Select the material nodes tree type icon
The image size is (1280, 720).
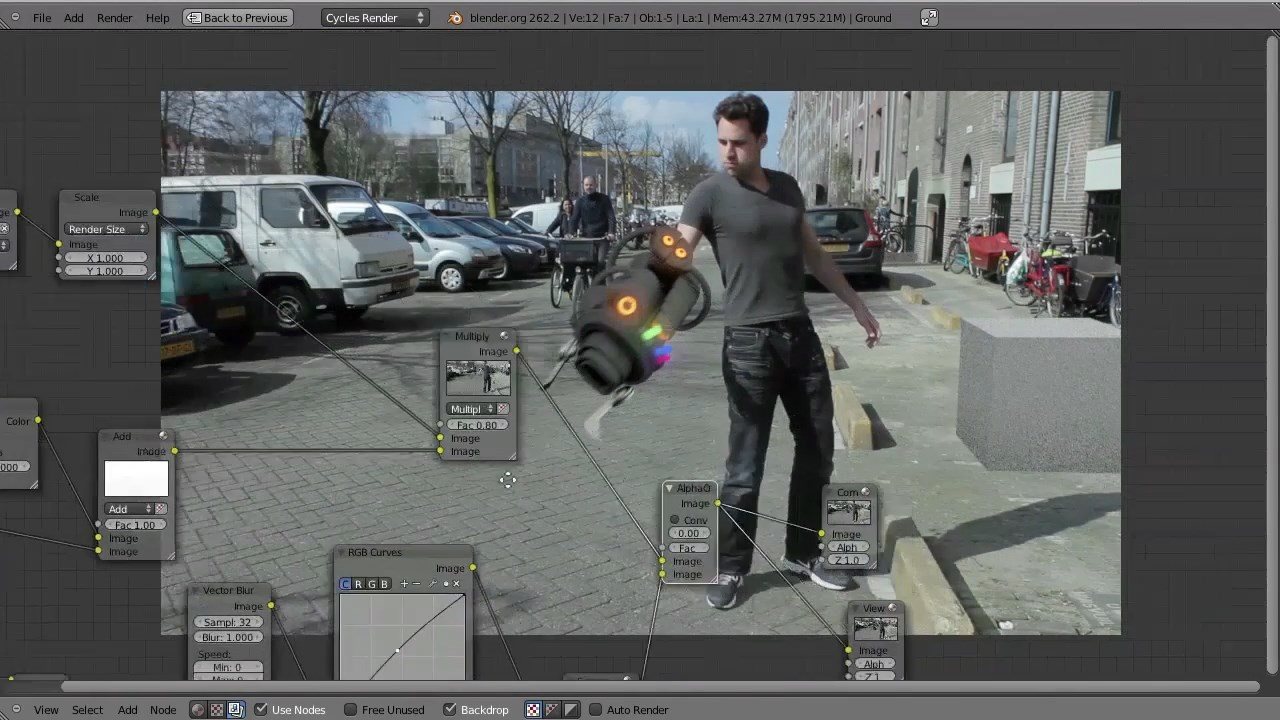pos(198,710)
